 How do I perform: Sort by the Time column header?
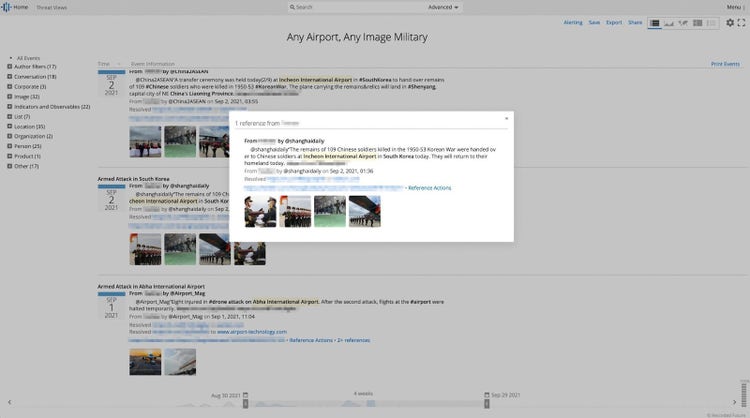104,64
